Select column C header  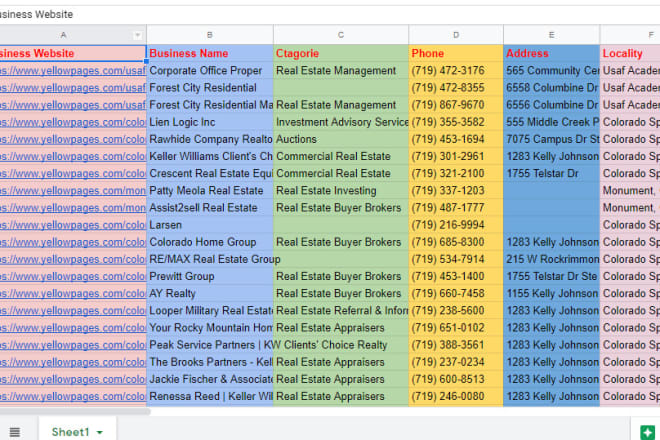click(341, 35)
